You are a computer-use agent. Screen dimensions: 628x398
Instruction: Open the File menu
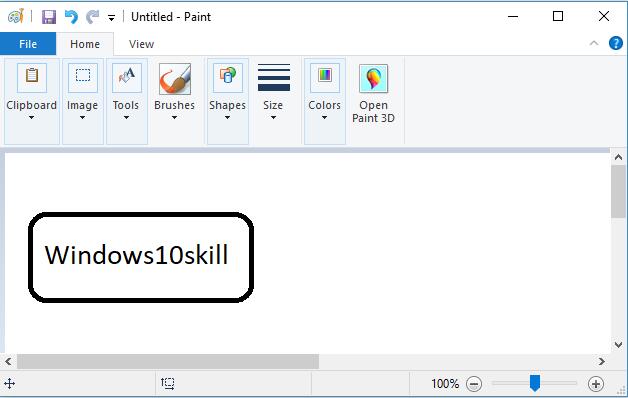[28, 44]
